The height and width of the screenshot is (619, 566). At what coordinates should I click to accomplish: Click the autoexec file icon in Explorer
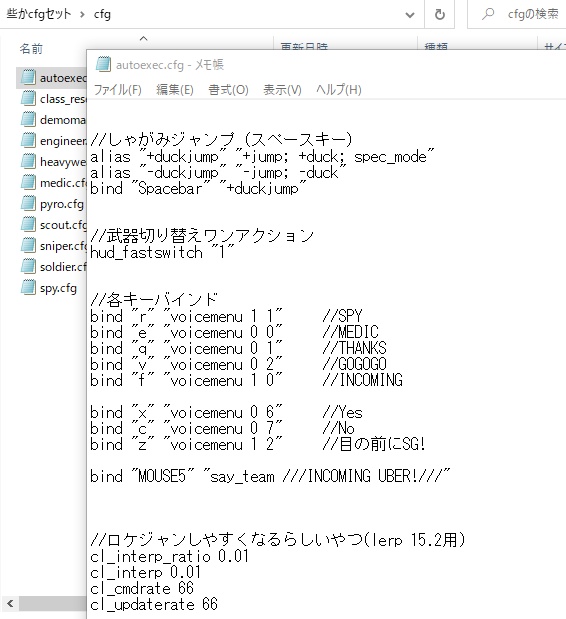[28, 77]
